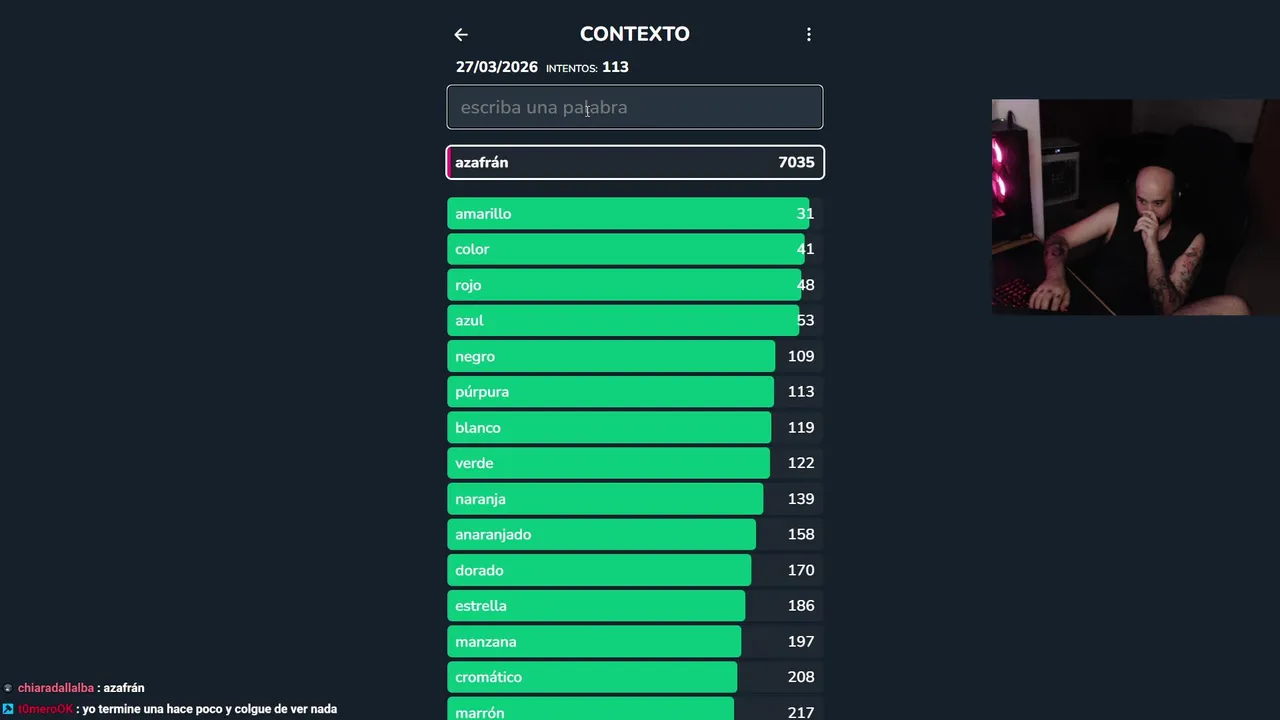
Task: Select the dorado guess bar
Action: pyautogui.click(x=634, y=570)
